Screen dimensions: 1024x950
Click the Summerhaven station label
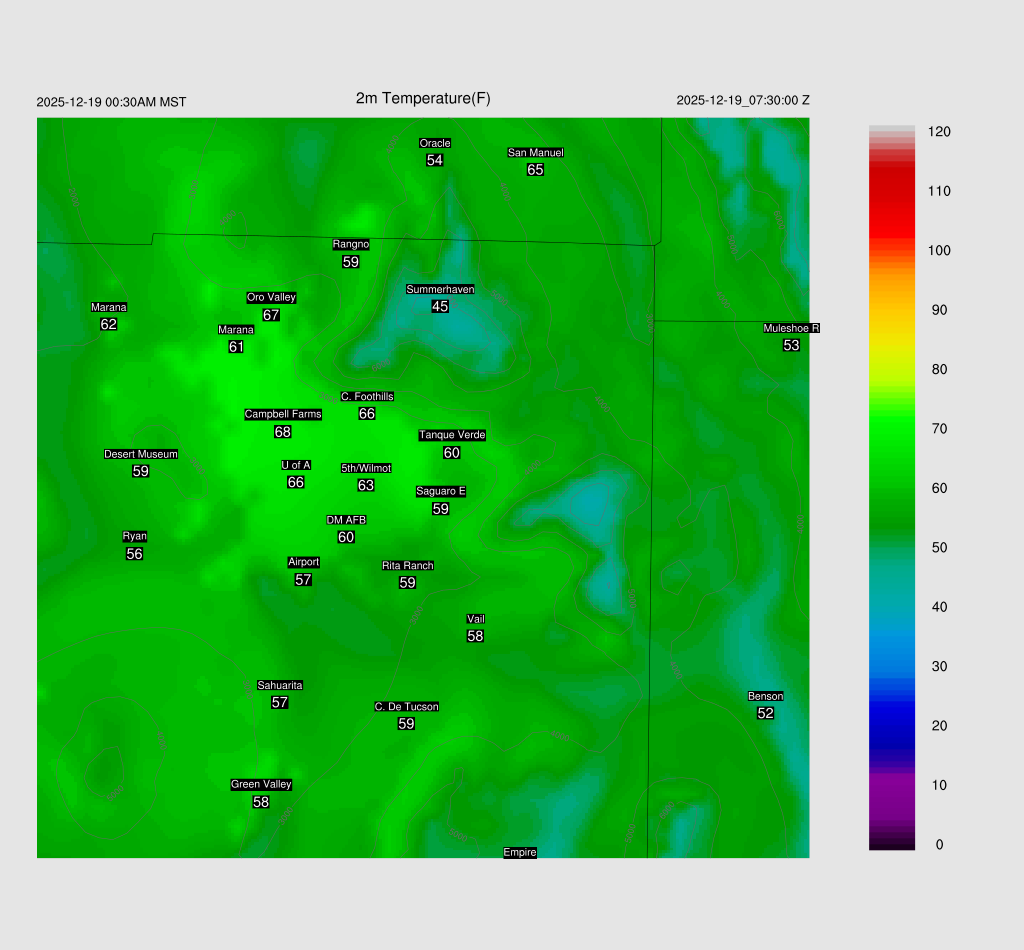click(440, 290)
